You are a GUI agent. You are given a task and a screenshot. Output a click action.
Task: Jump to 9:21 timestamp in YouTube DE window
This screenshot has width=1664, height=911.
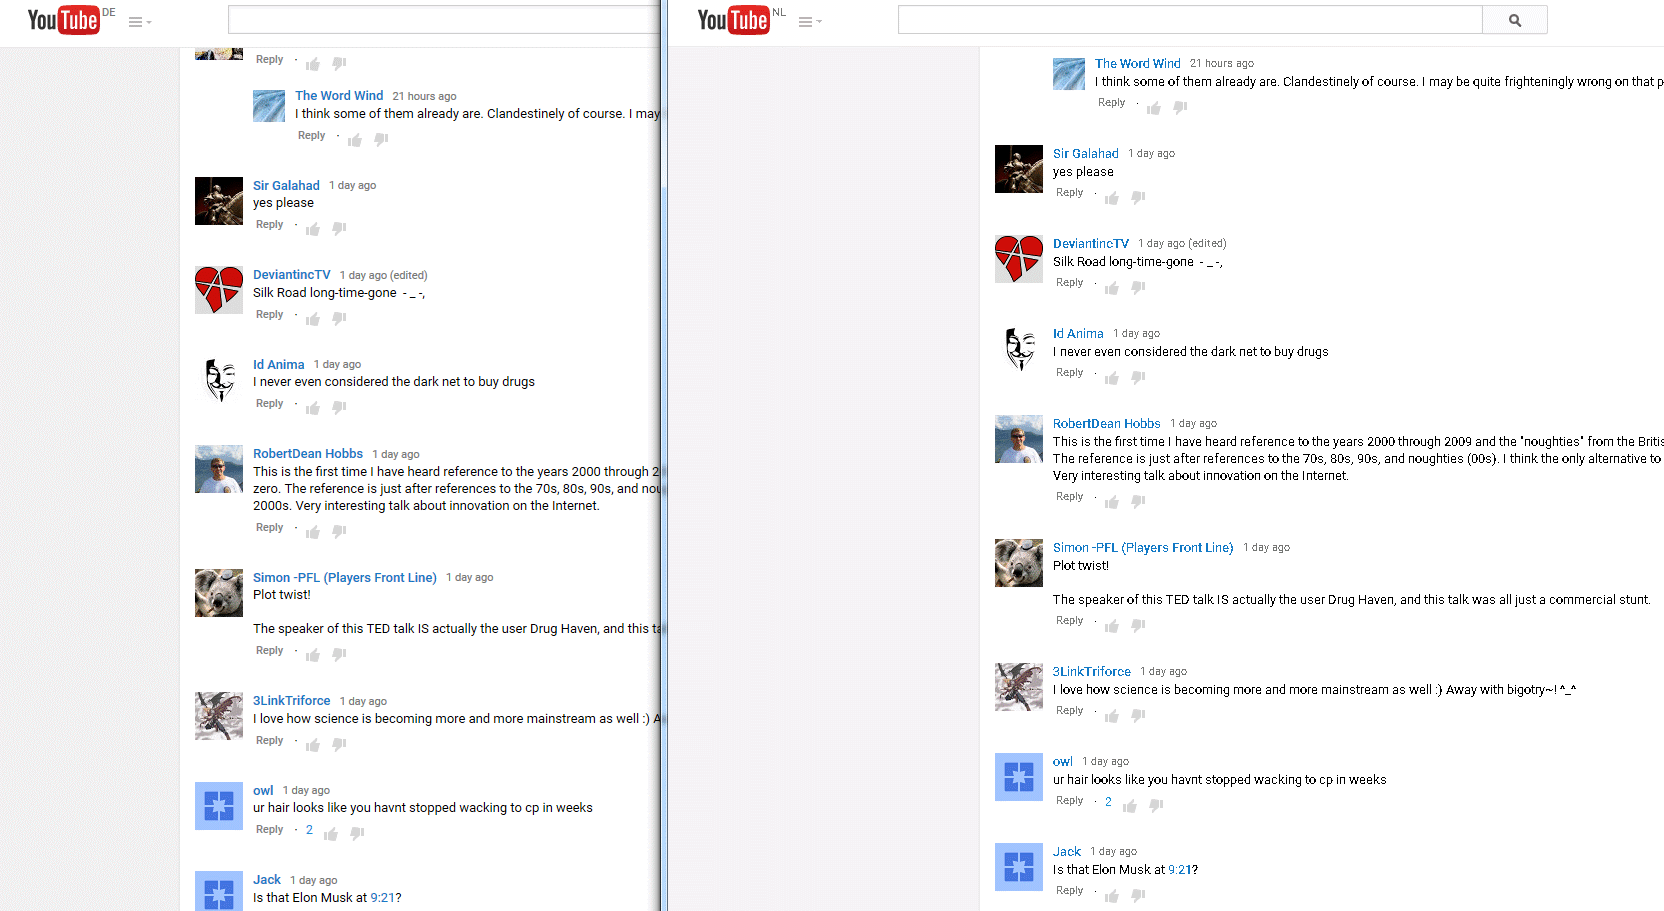pos(382,898)
